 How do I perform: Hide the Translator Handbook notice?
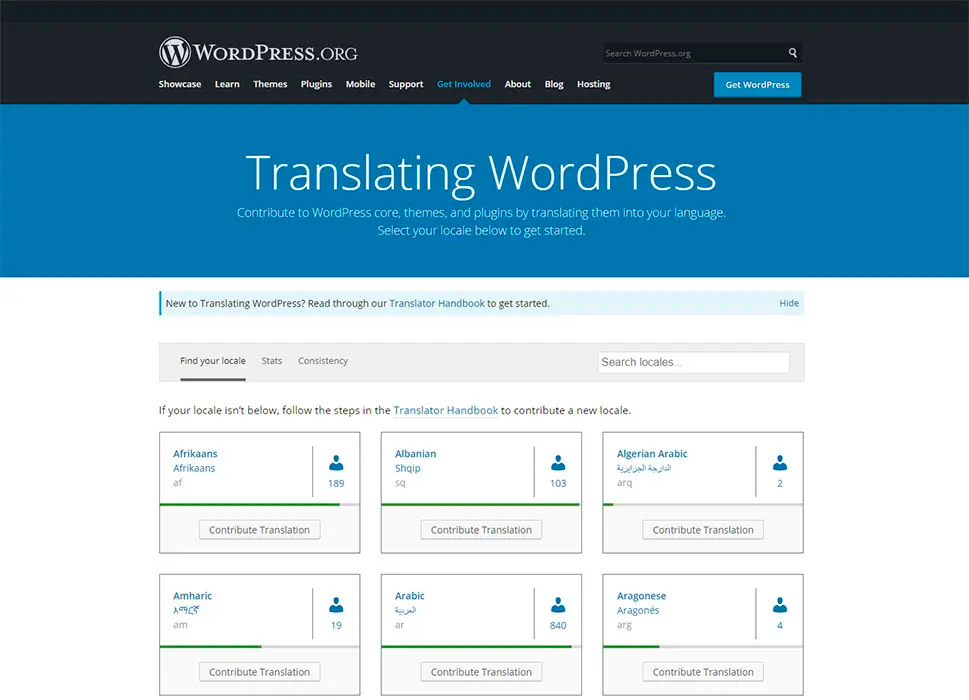point(789,303)
